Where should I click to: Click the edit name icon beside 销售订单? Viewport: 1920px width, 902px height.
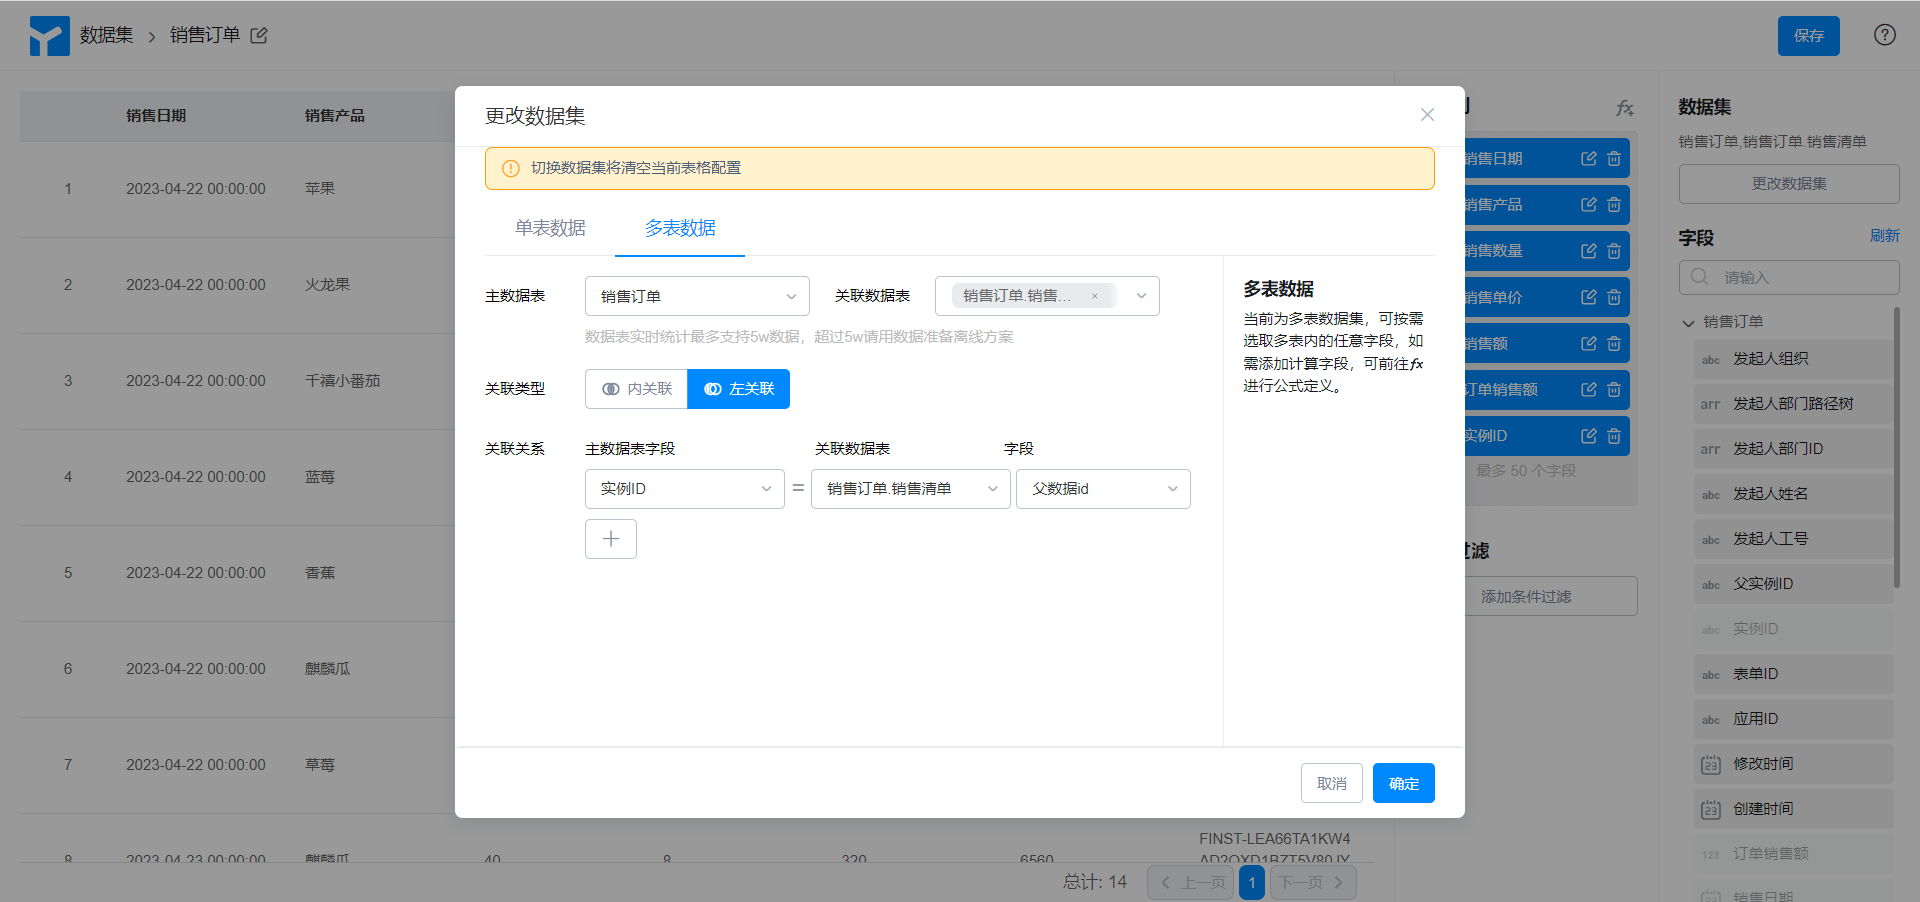pos(259,35)
